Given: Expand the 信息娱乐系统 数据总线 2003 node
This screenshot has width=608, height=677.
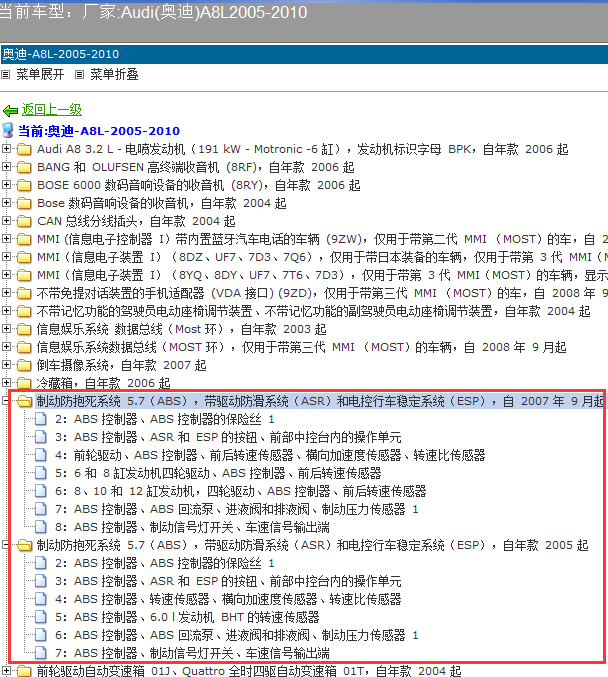Looking at the screenshot, I should click(6, 328).
